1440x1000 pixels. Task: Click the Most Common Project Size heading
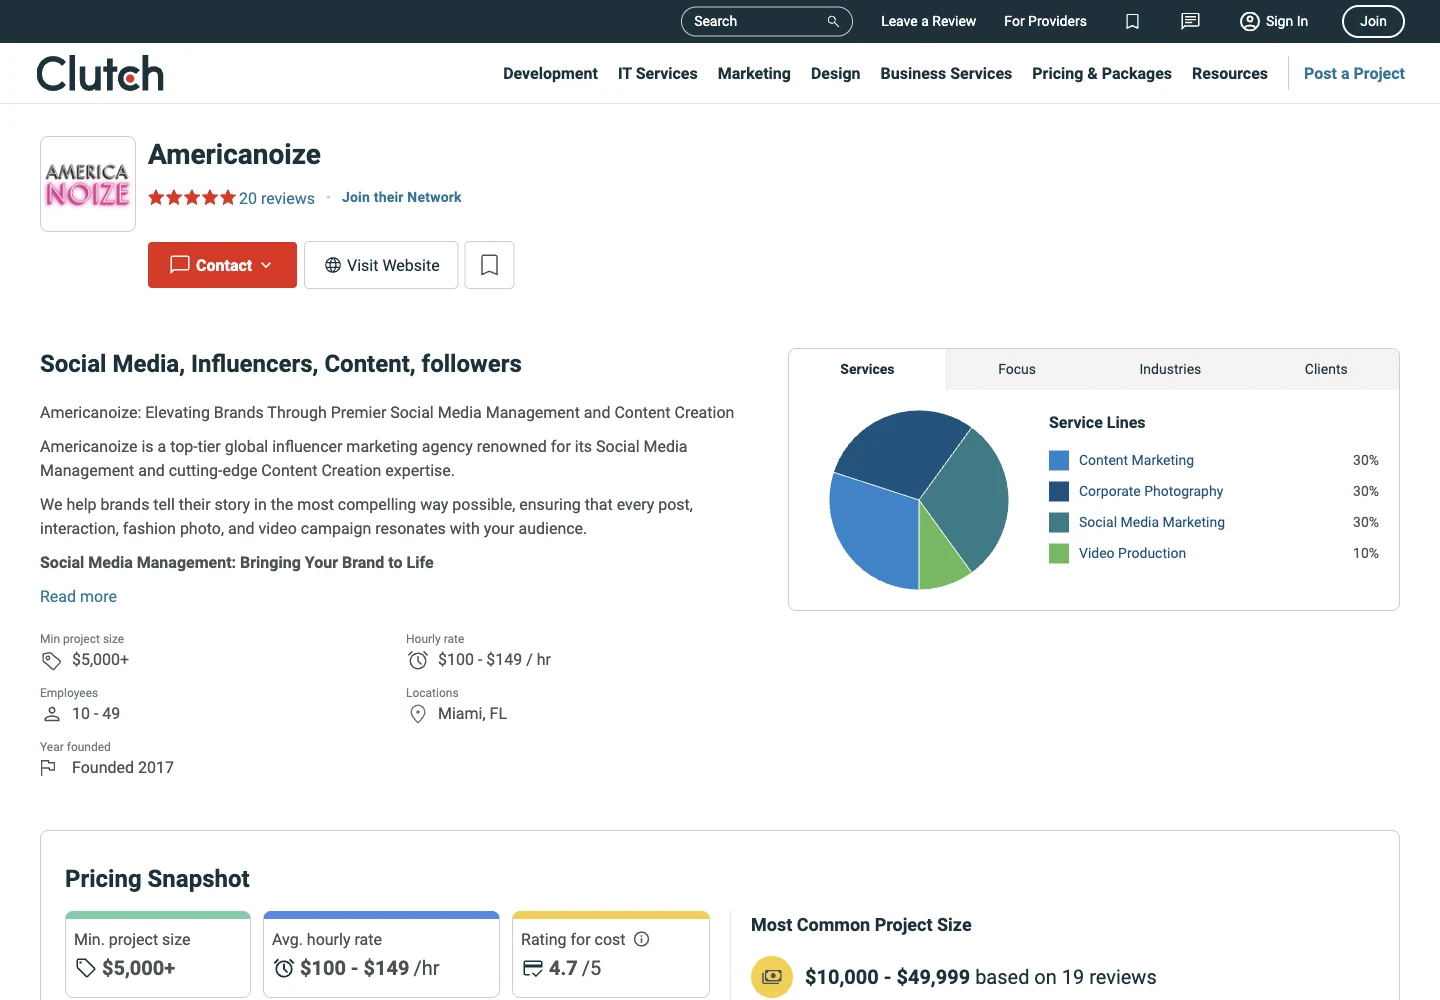pyautogui.click(x=861, y=925)
